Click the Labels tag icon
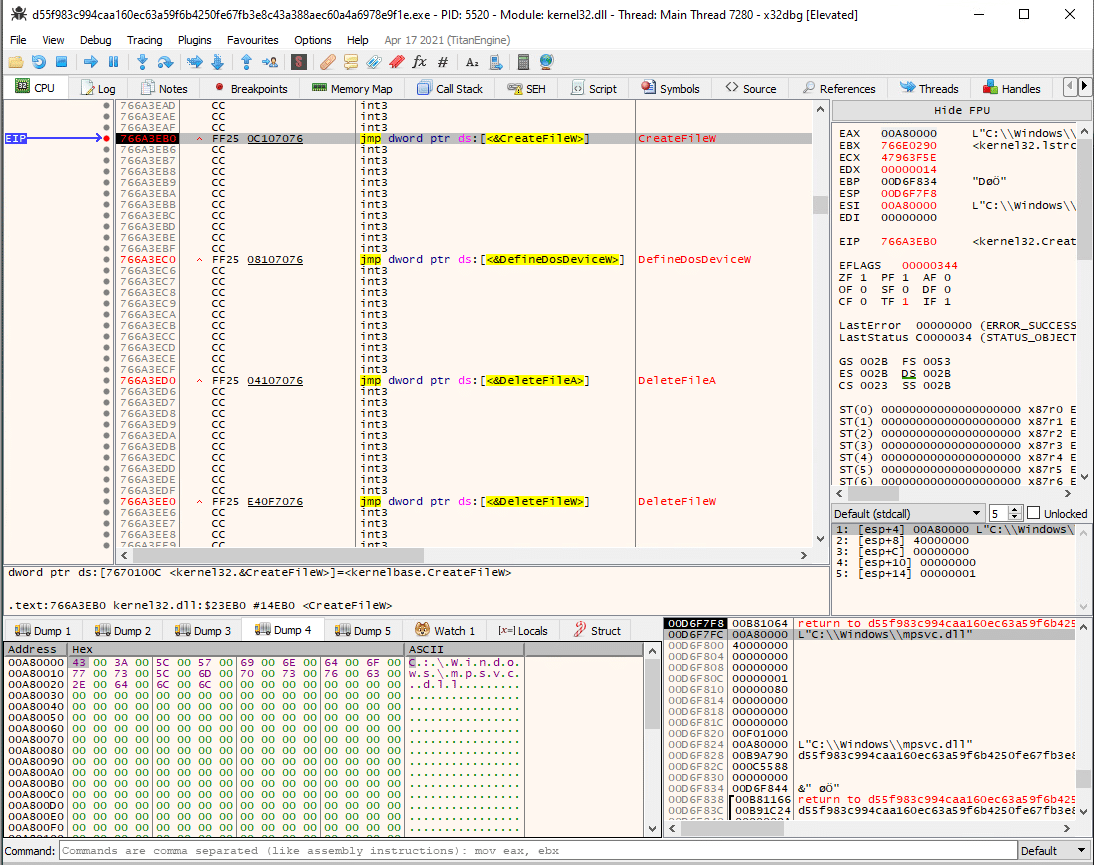 pyautogui.click(x=373, y=62)
